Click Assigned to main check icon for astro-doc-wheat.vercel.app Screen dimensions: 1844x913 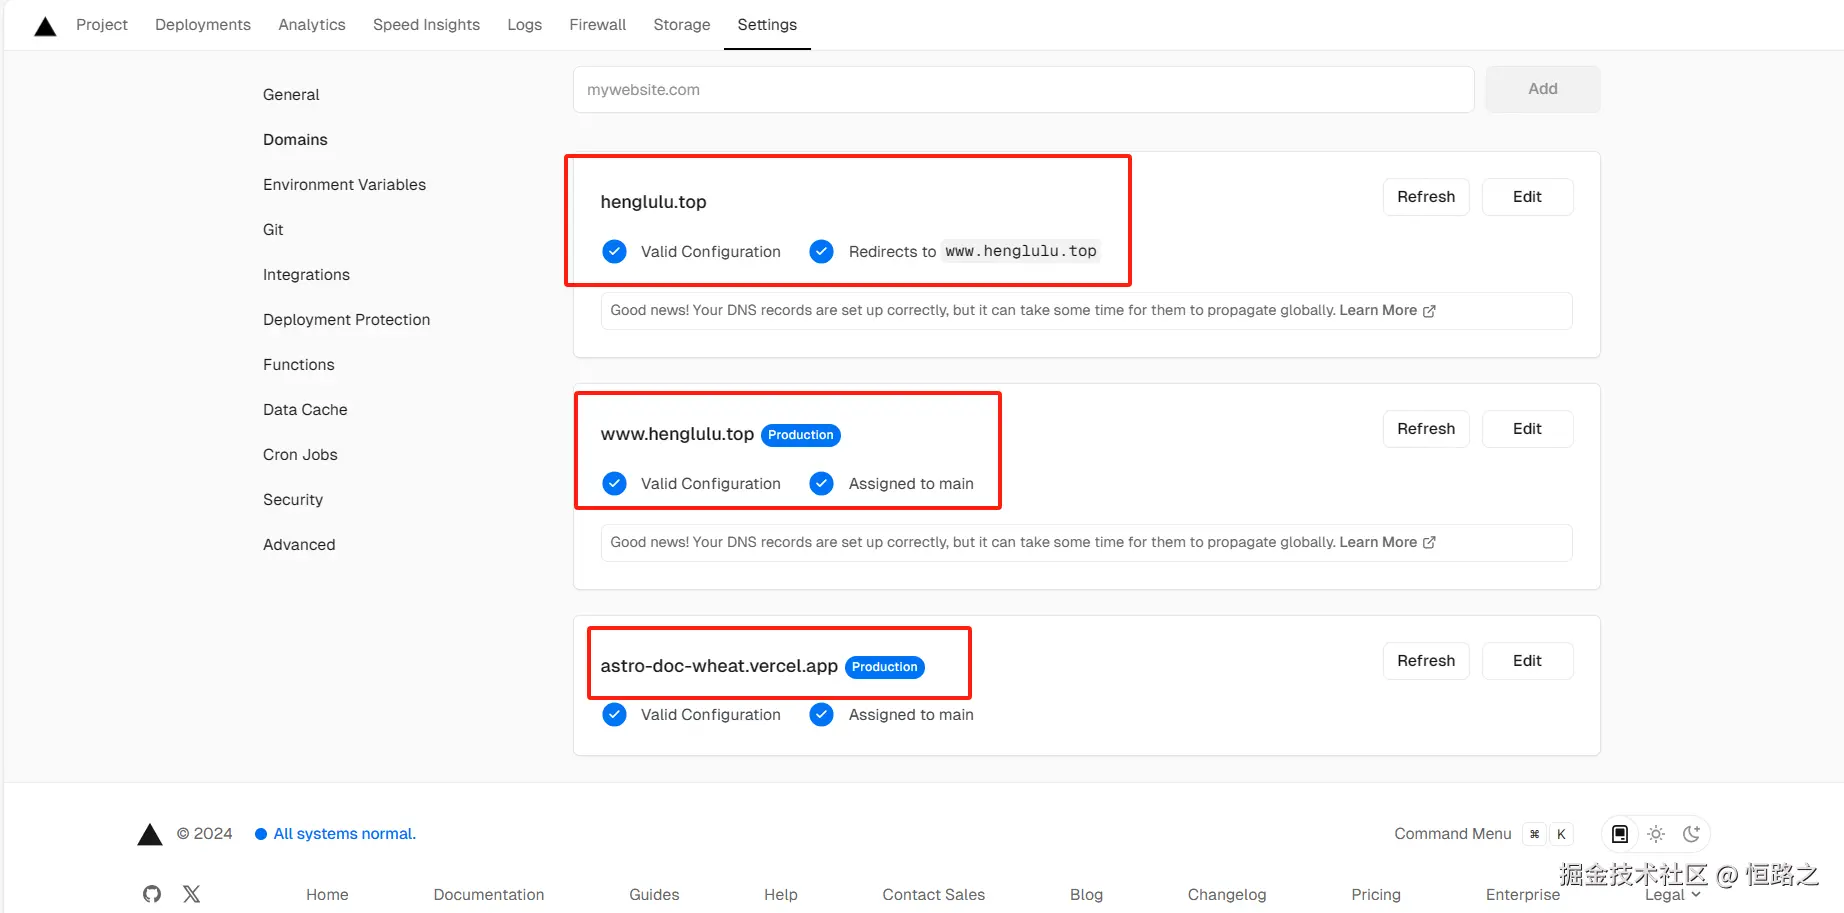click(822, 714)
